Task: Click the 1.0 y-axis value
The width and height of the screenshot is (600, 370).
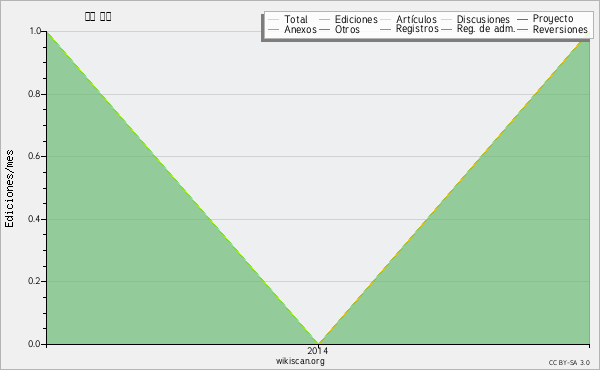Action: point(35,31)
